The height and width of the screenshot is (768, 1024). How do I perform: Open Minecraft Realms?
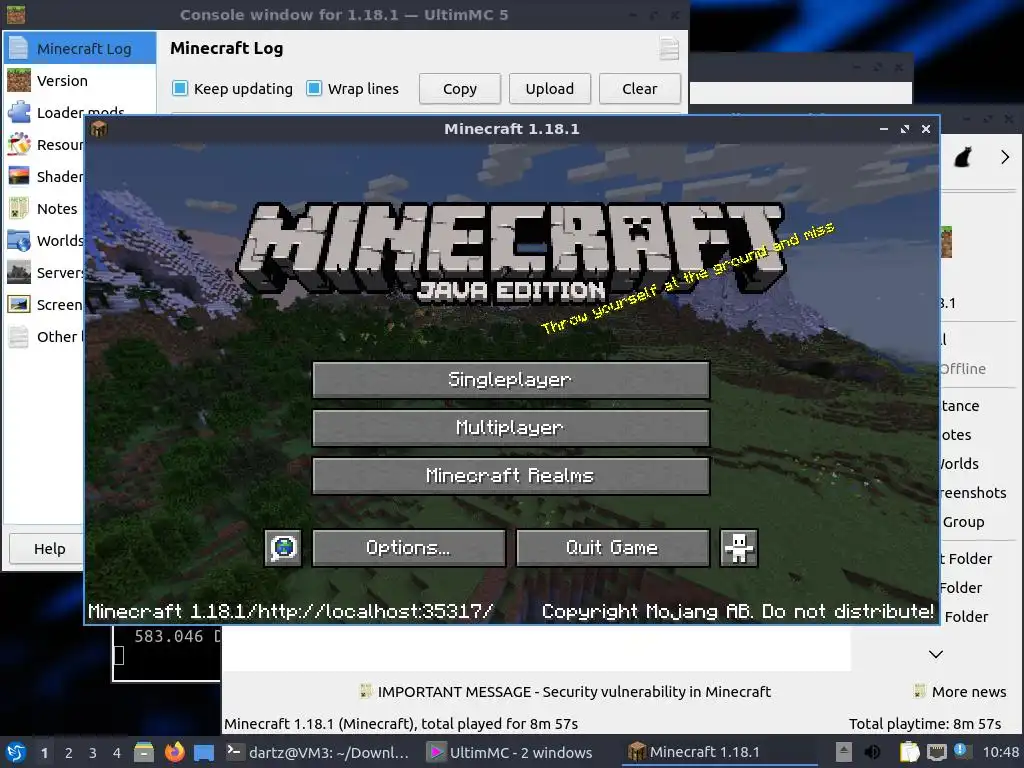click(511, 475)
